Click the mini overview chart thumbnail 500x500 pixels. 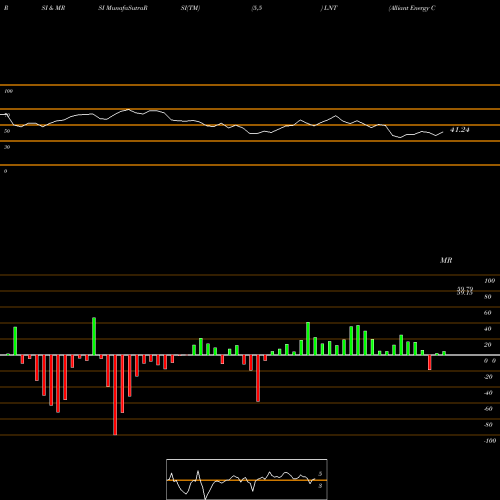(x=247, y=479)
